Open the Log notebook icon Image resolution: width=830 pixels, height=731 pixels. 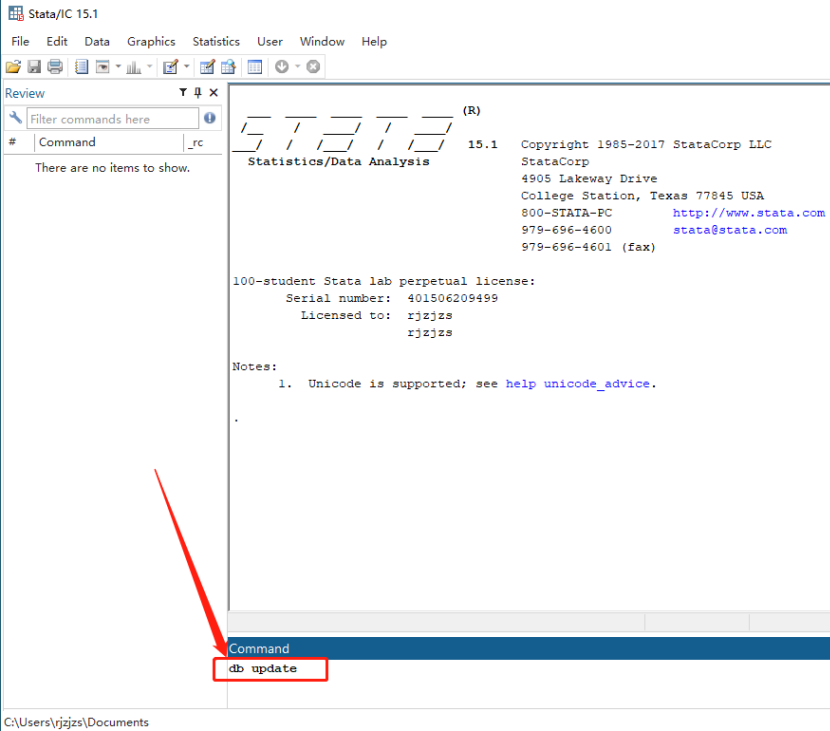(x=82, y=67)
